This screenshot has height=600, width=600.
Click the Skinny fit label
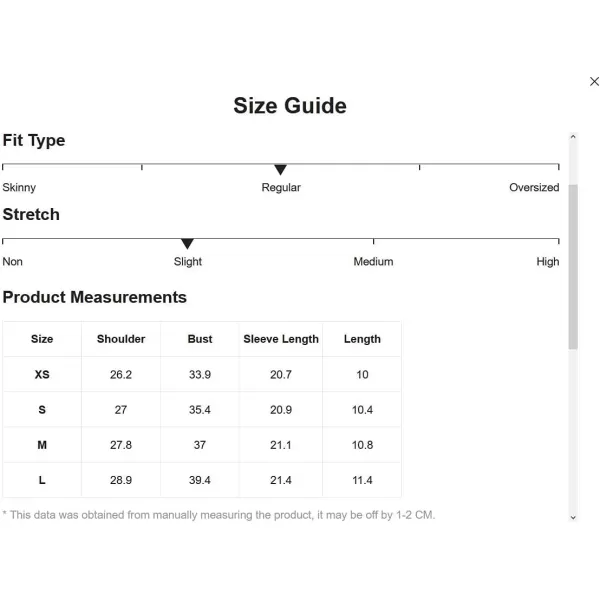(x=19, y=188)
